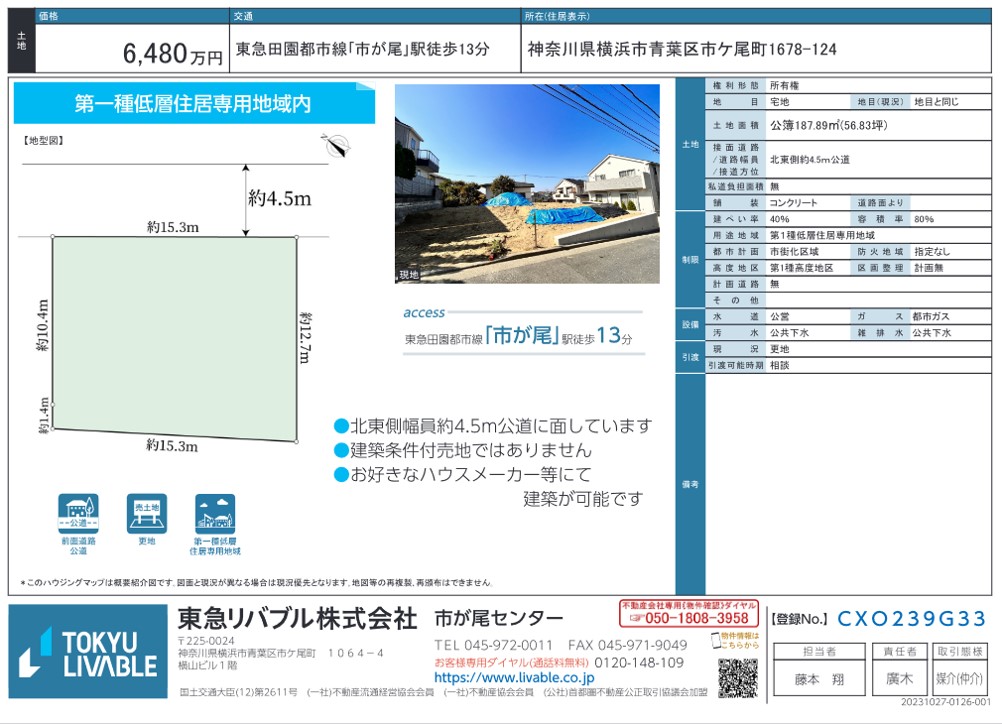Click the 前面道路 公道 house icon

click(78, 514)
